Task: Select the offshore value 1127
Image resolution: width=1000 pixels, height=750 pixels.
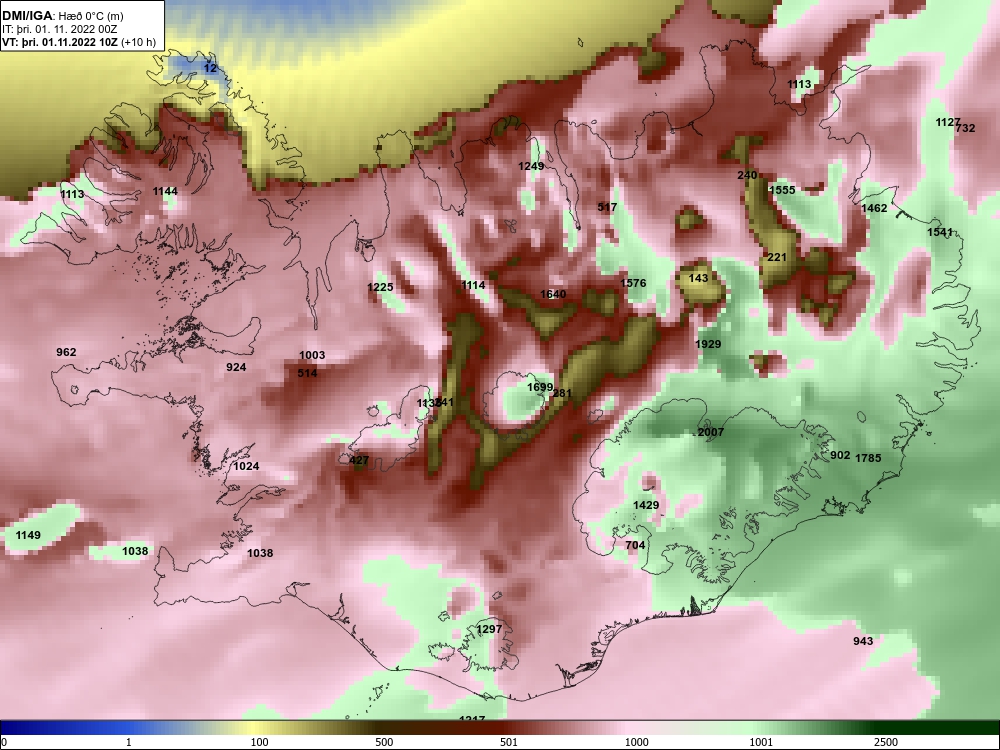Action: tap(947, 122)
